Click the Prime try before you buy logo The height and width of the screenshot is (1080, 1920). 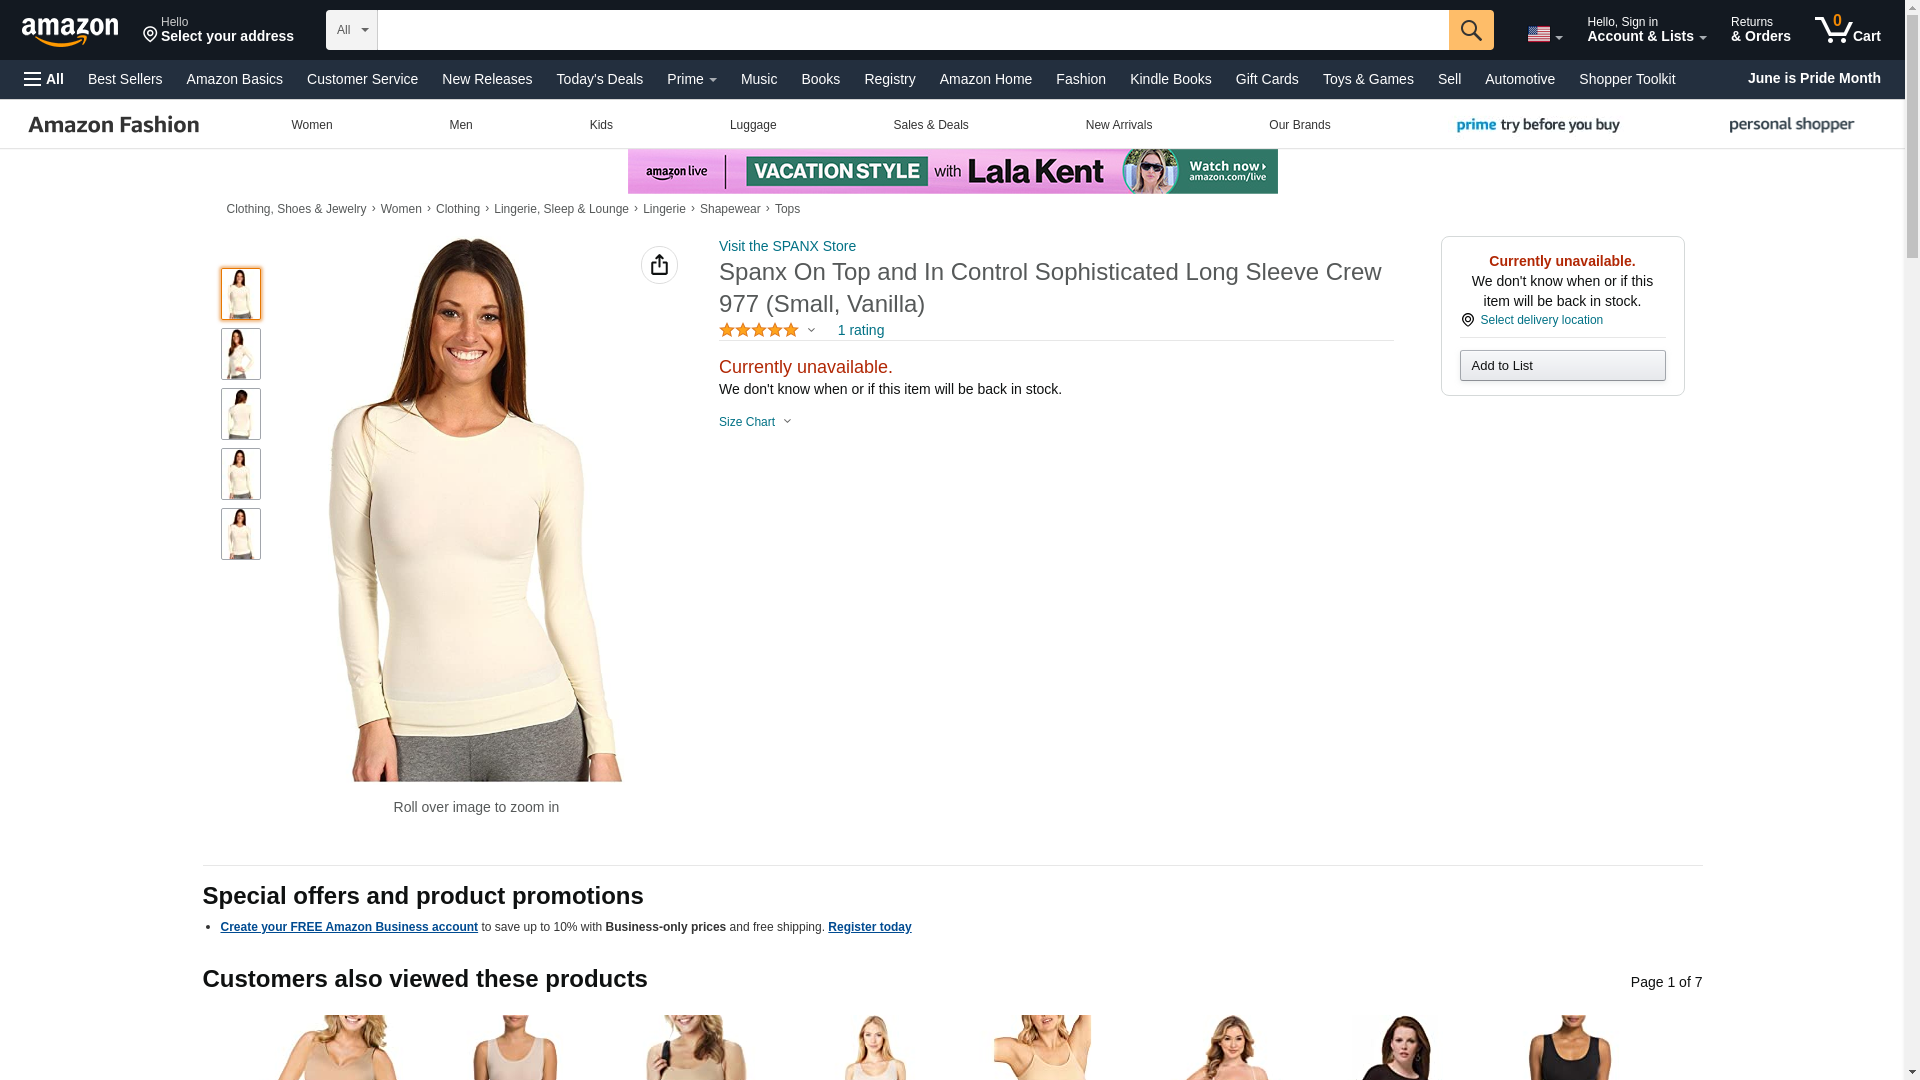click(1537, 125)
